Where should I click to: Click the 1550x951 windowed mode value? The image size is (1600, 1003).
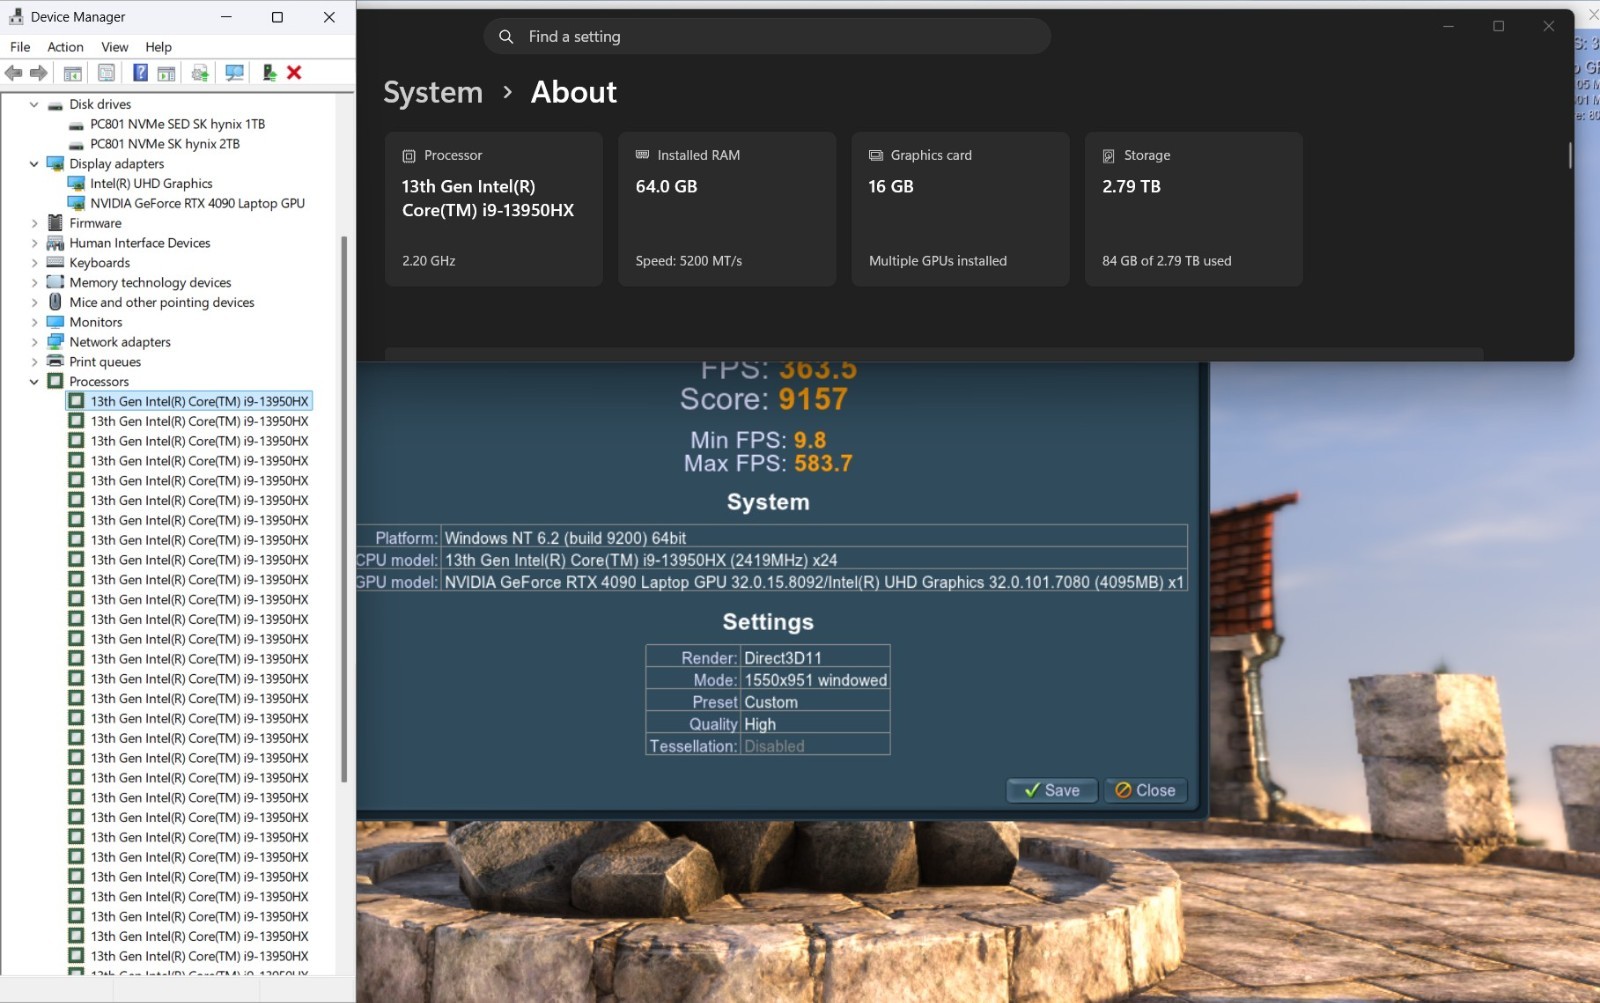click(815, 680)
